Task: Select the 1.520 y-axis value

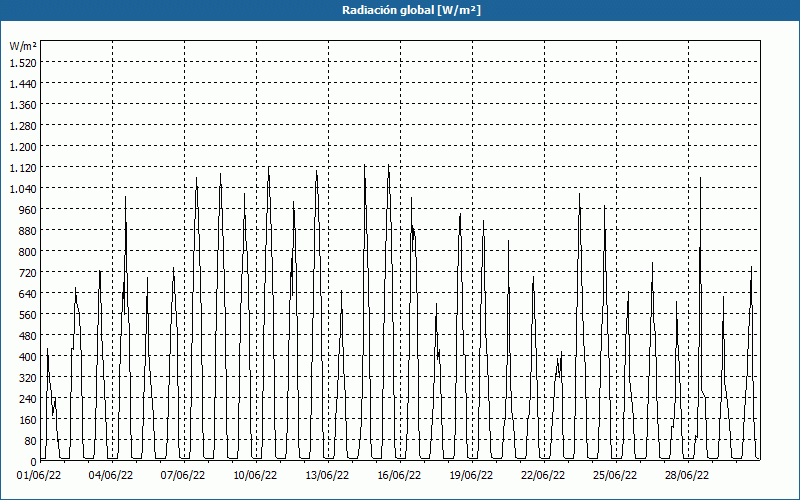Action: (x=23, y=62)
